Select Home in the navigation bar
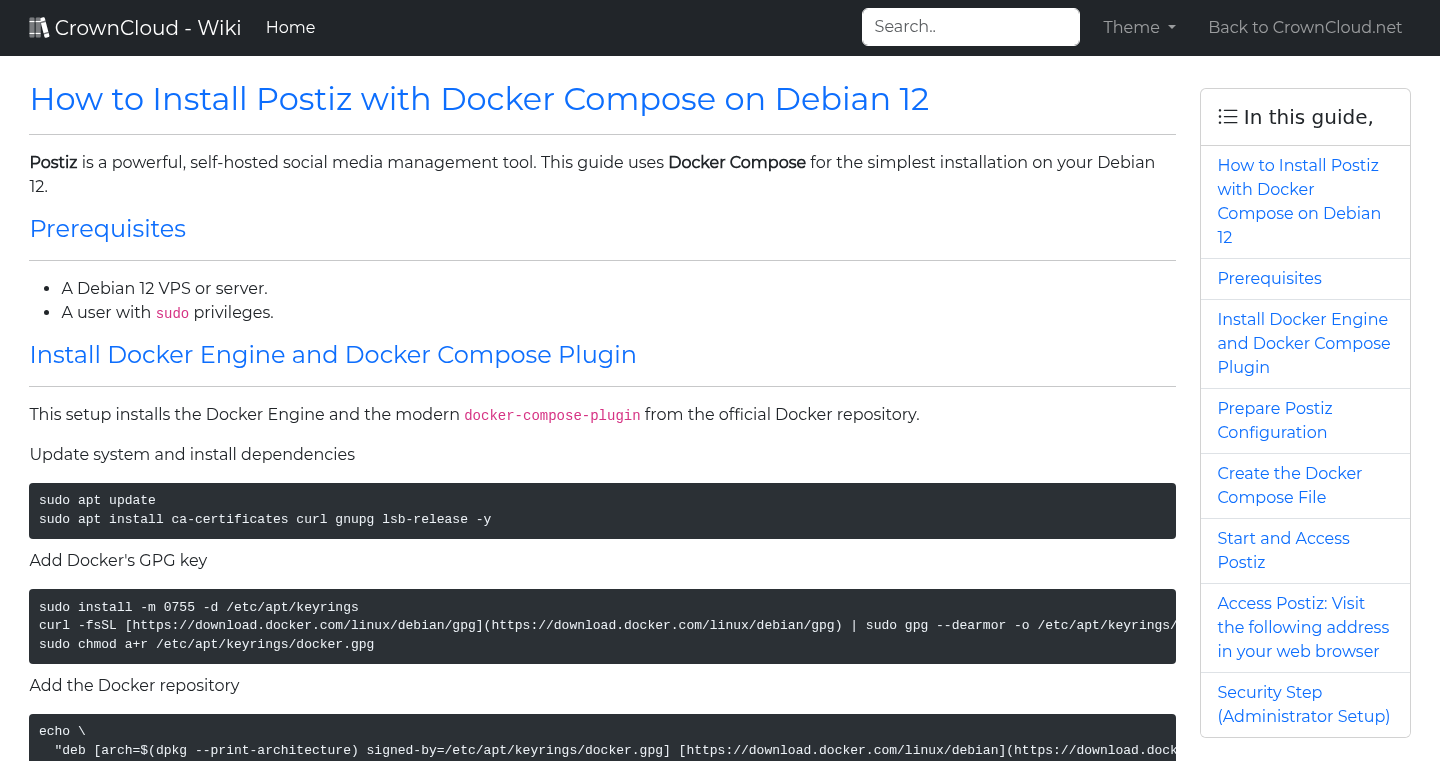The width and height of the screenshot is (1440, 761). (290, 27)
